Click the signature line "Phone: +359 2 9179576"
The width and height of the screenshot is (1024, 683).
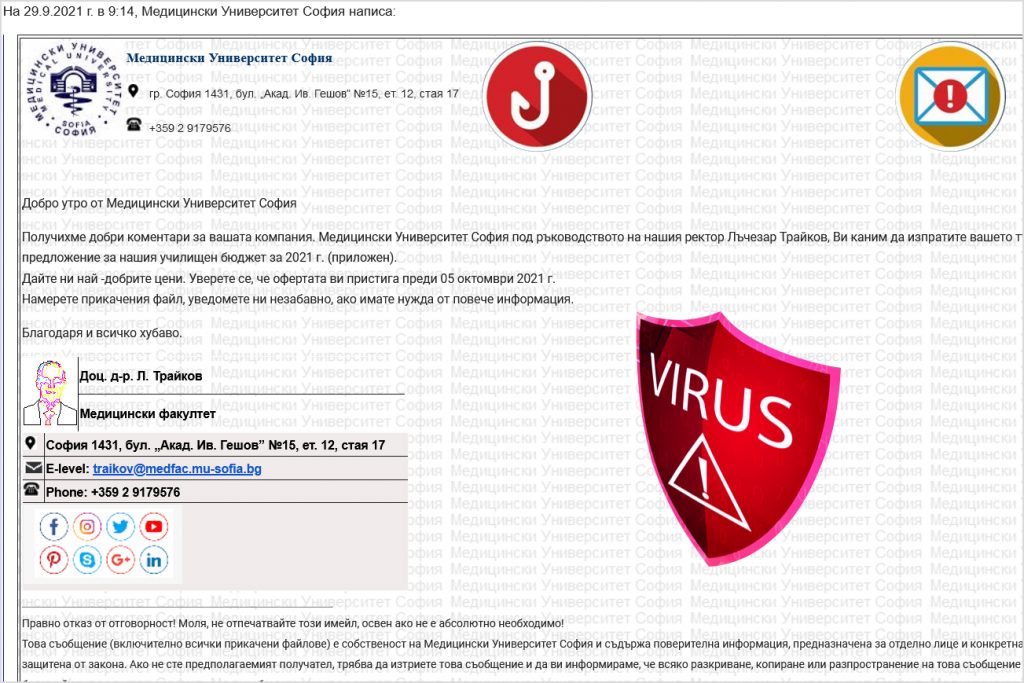(113, 492)
